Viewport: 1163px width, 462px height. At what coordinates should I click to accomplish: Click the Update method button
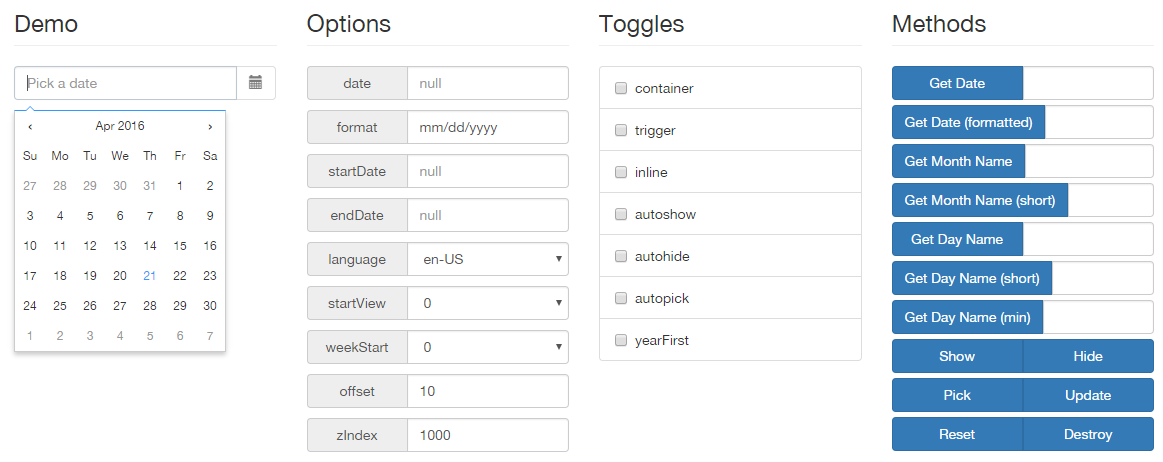click(1088, 395)
